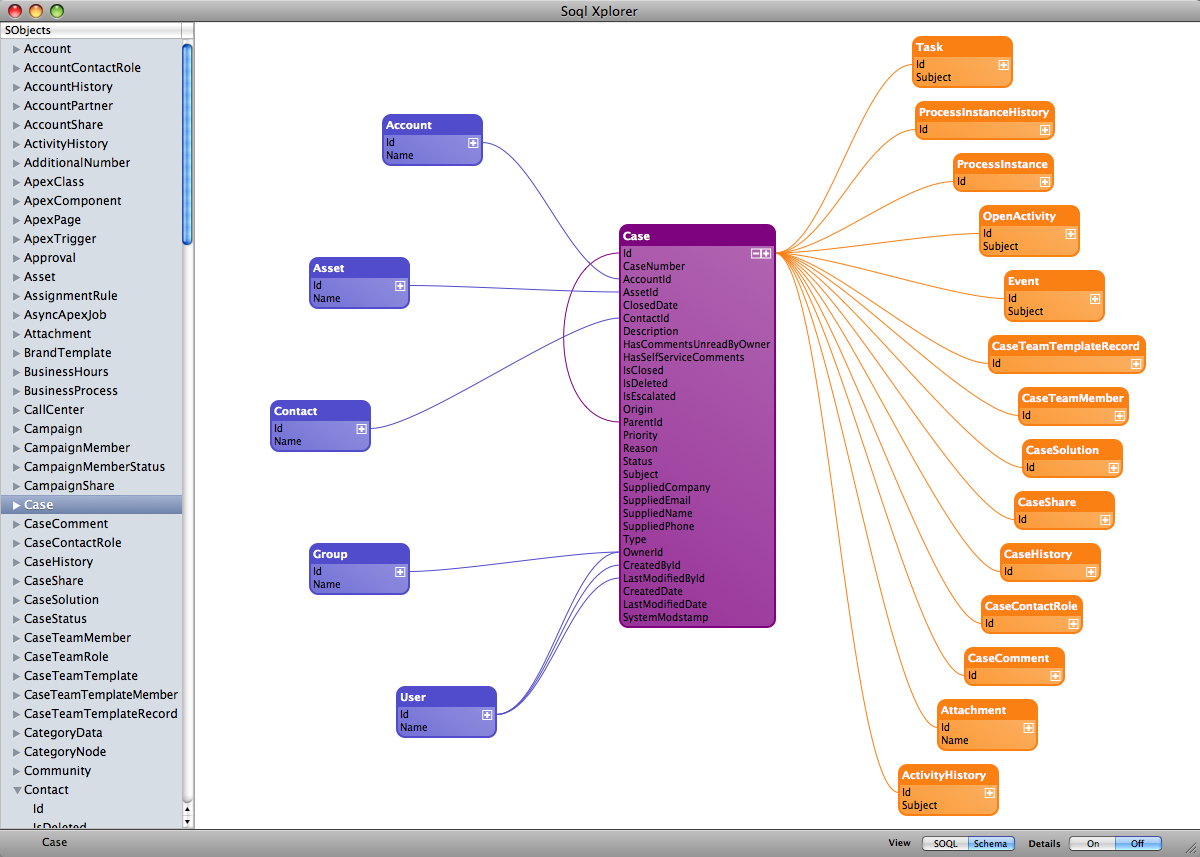Select CategoryNode in the sidebar
Screen dimensions: 1200x857
coord(65,752)
